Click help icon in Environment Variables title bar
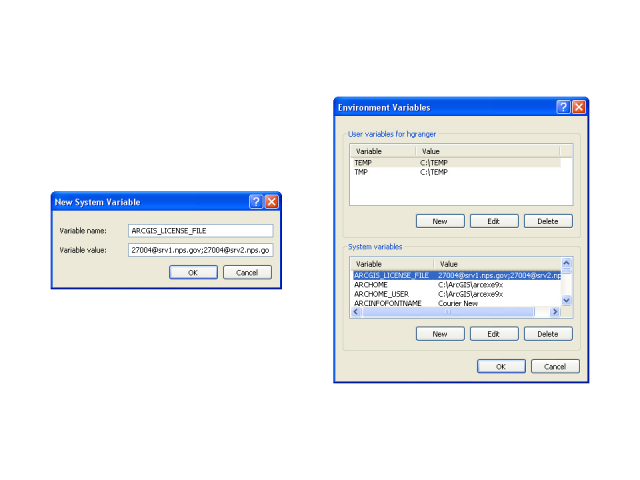Viewport: 640px width, 480px height. (563, 107)
